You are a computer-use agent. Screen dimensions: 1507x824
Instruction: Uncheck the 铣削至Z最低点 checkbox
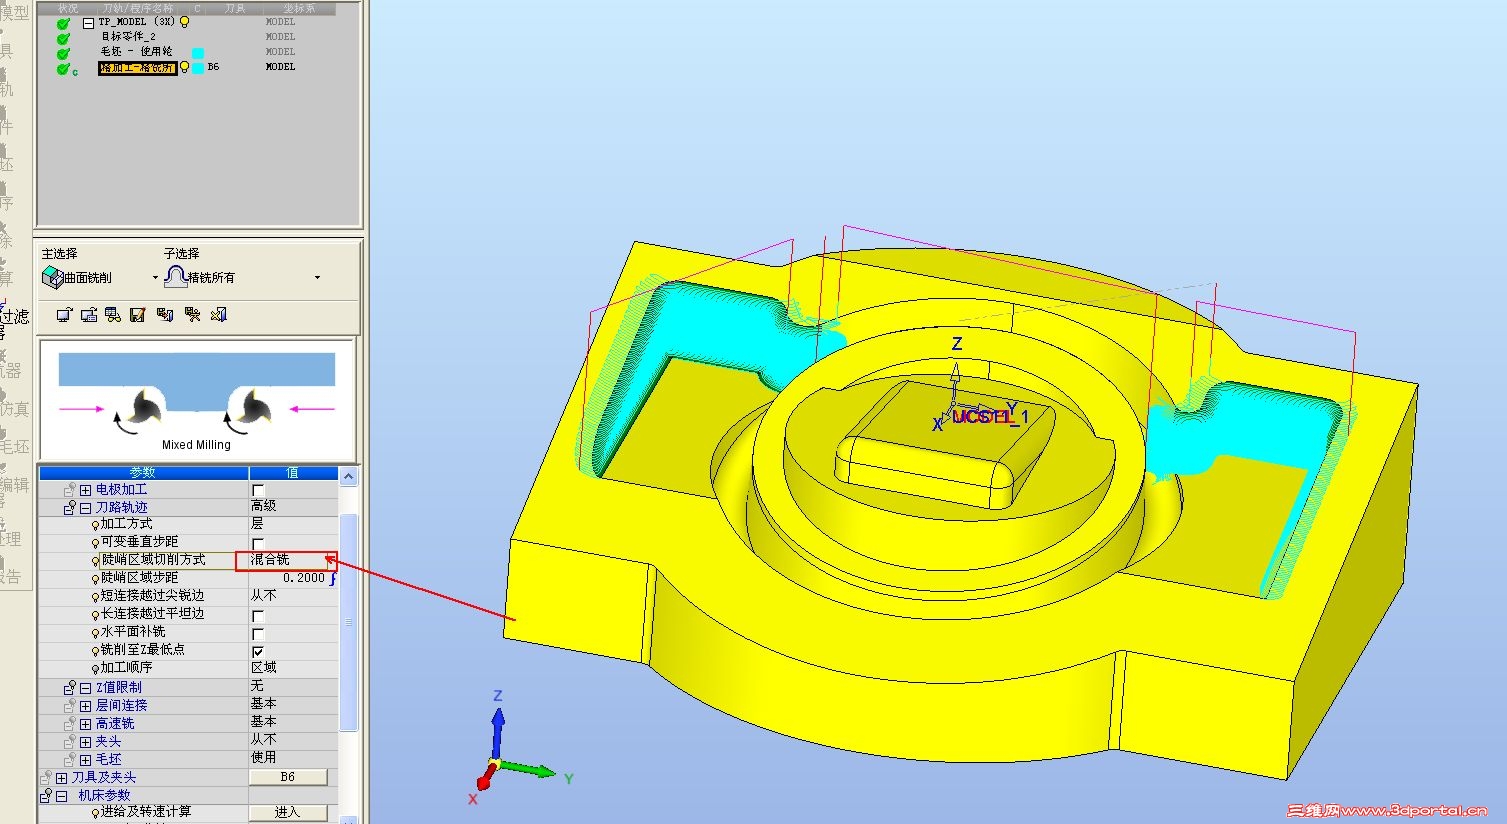(258, 652)
